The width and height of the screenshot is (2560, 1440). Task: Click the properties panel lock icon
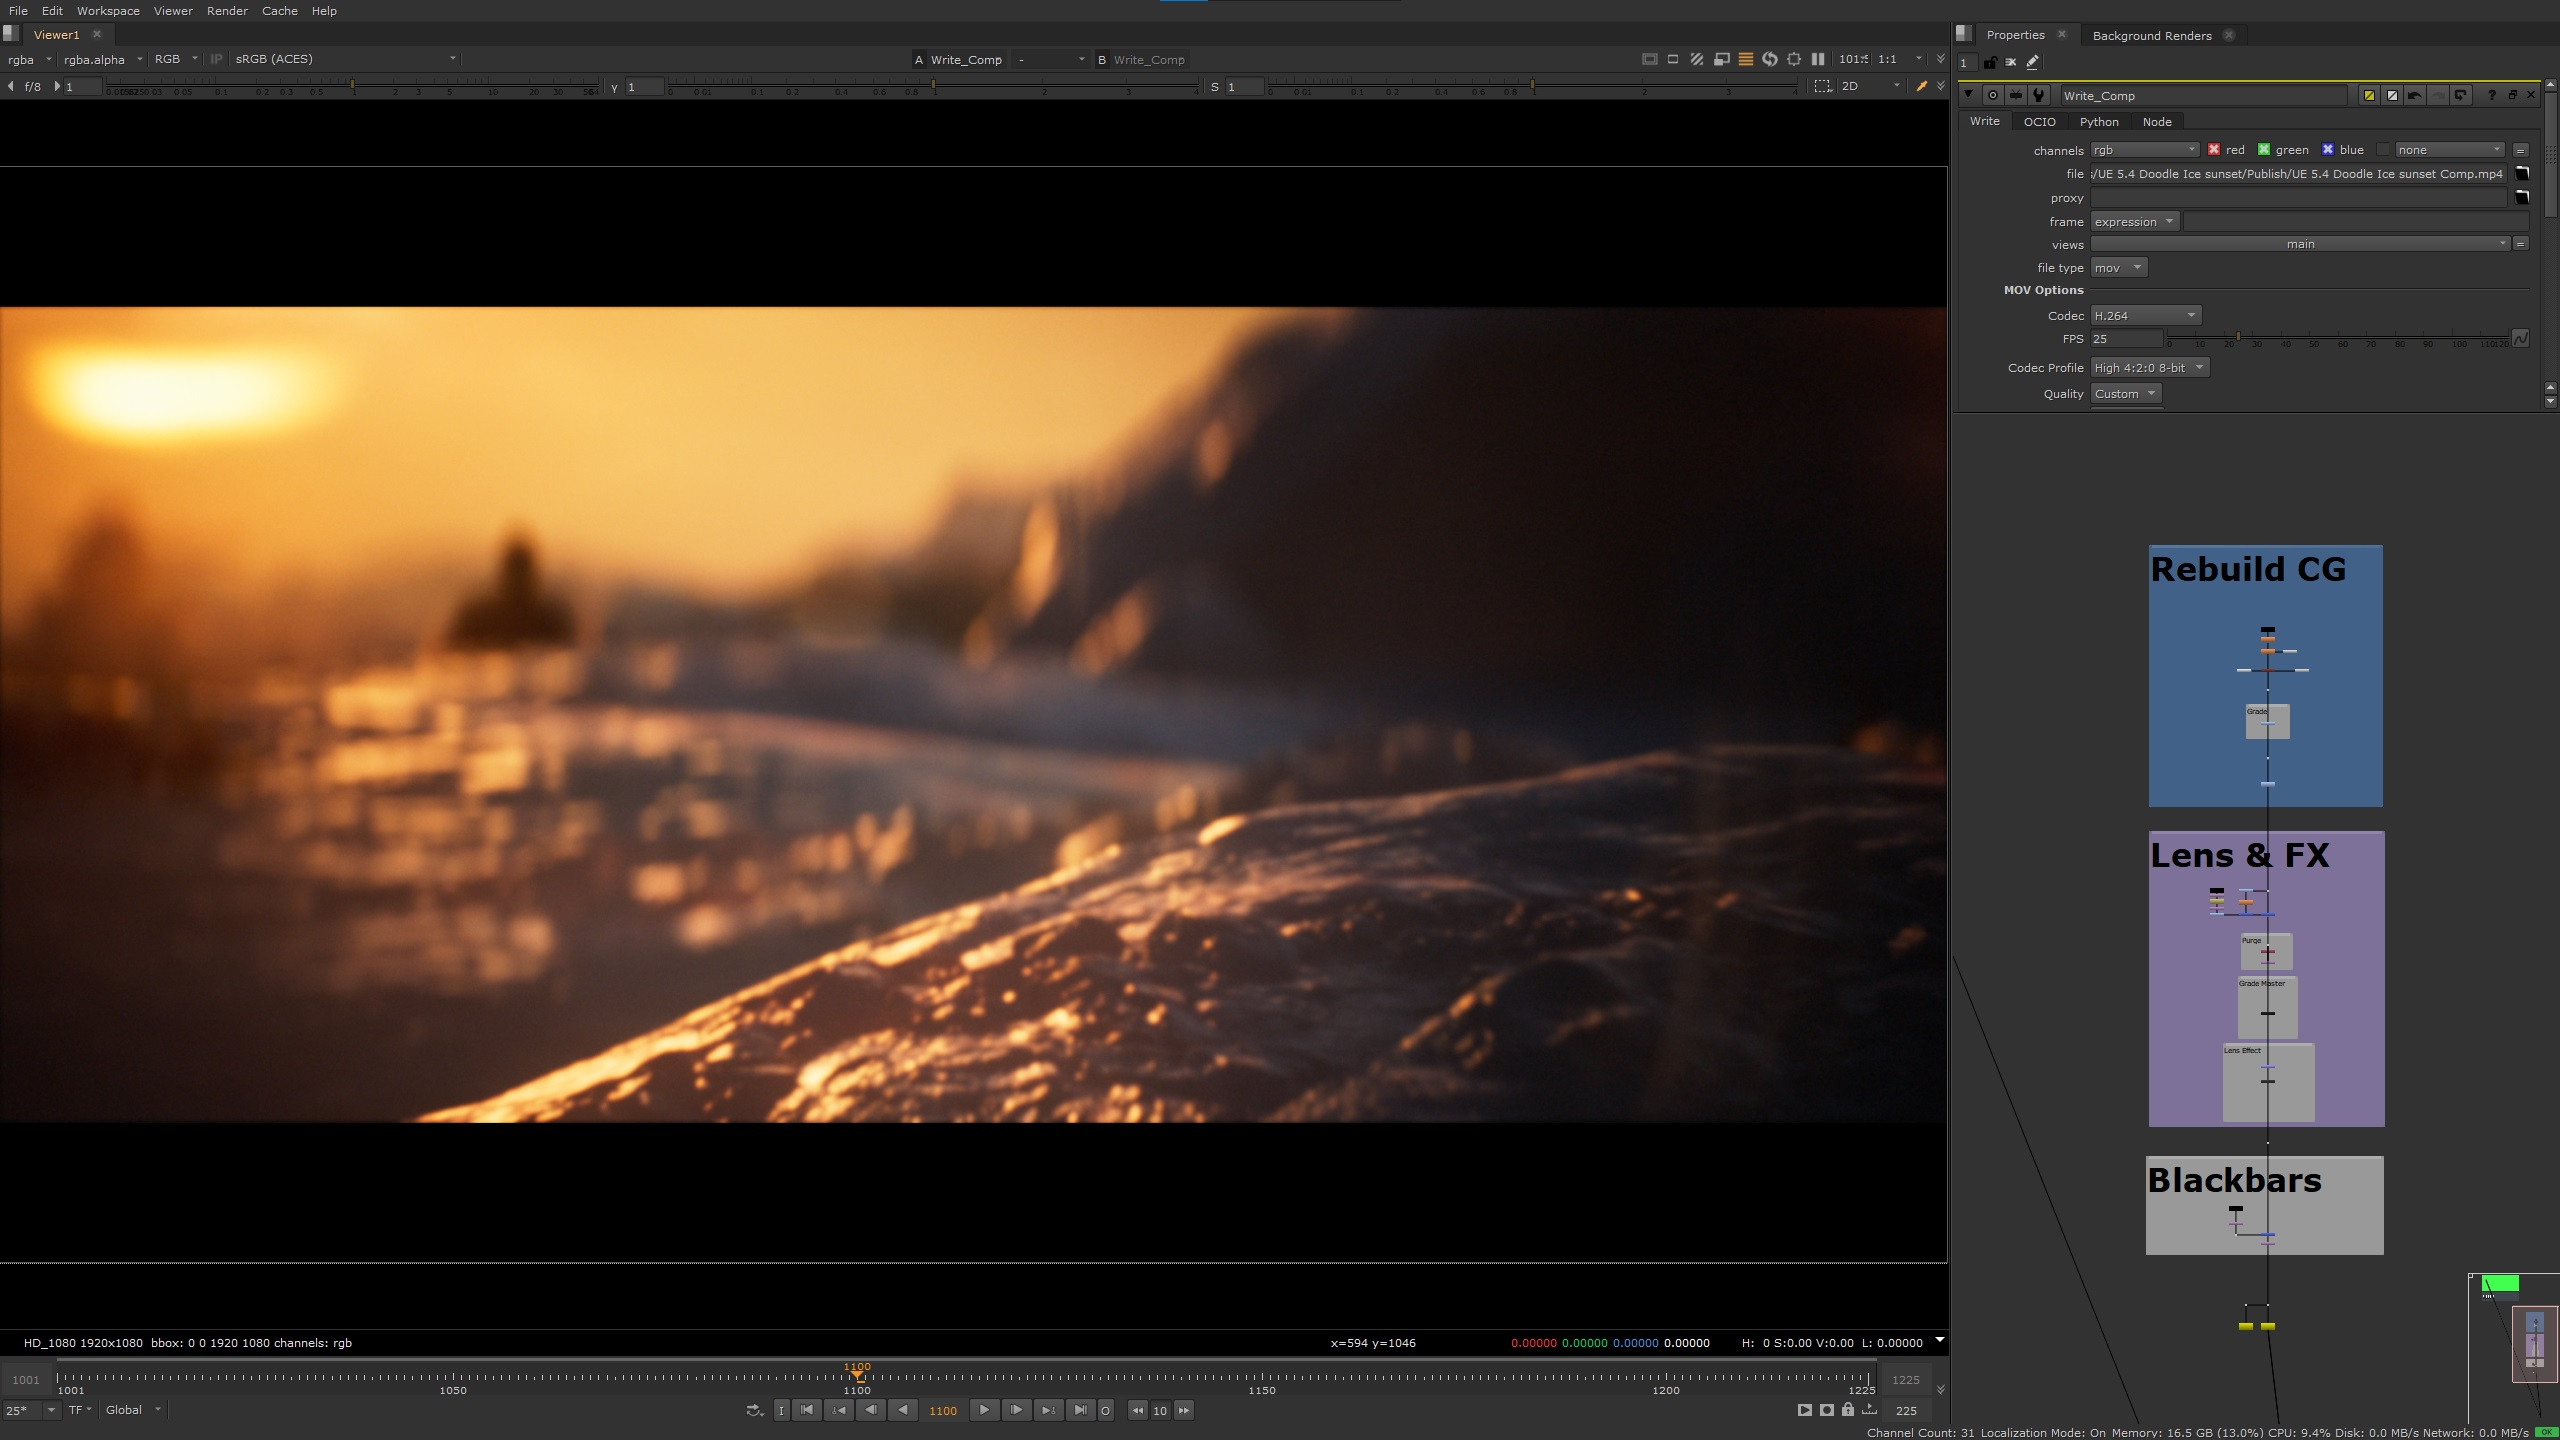(1990, 62)
